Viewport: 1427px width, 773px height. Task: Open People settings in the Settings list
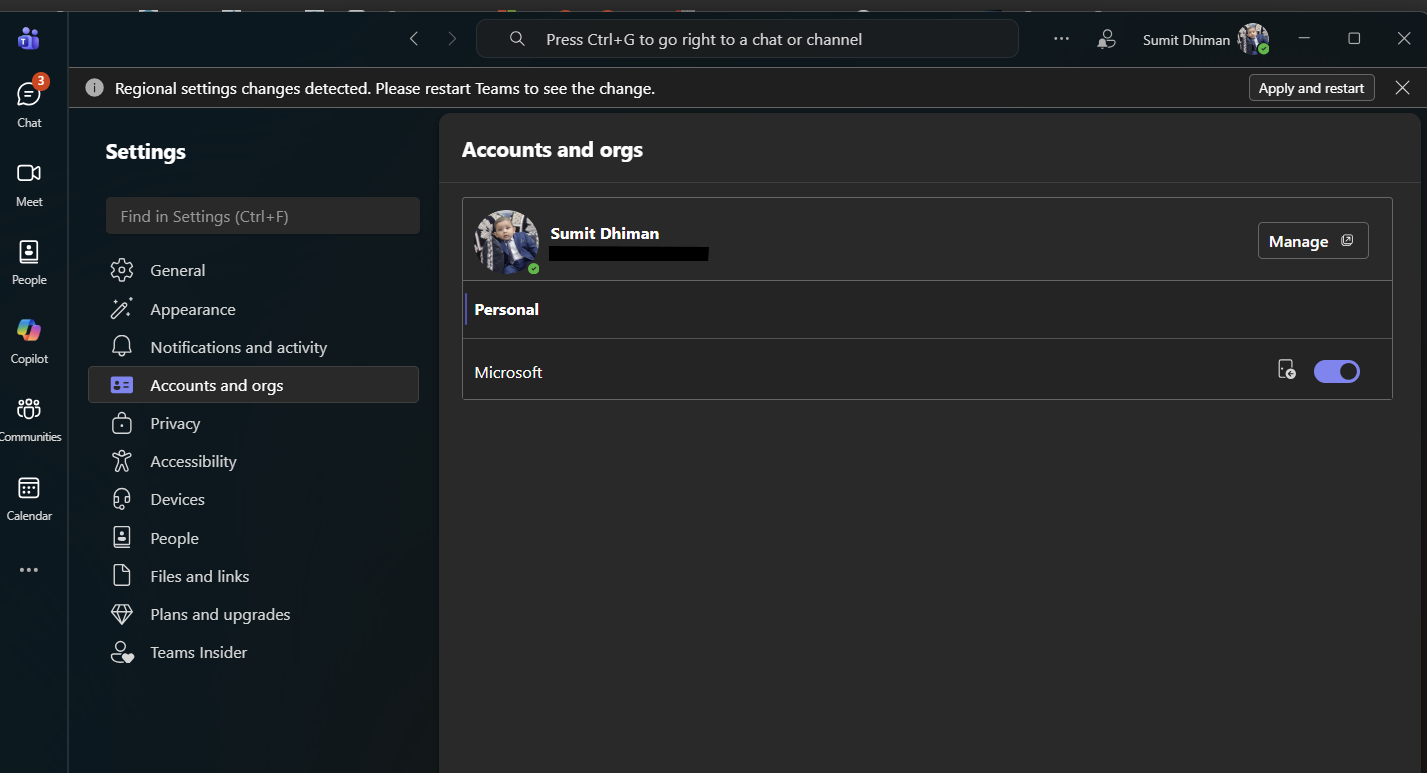tap(253, 538)
